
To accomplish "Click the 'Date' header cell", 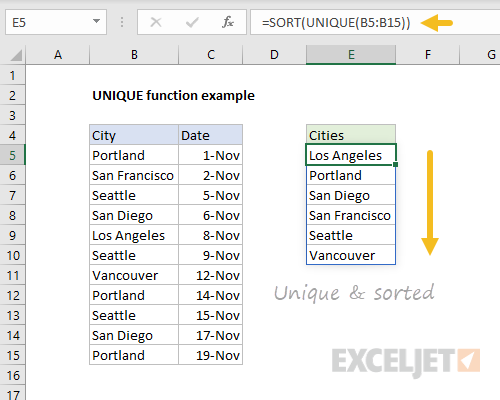I will coord(211,135).
